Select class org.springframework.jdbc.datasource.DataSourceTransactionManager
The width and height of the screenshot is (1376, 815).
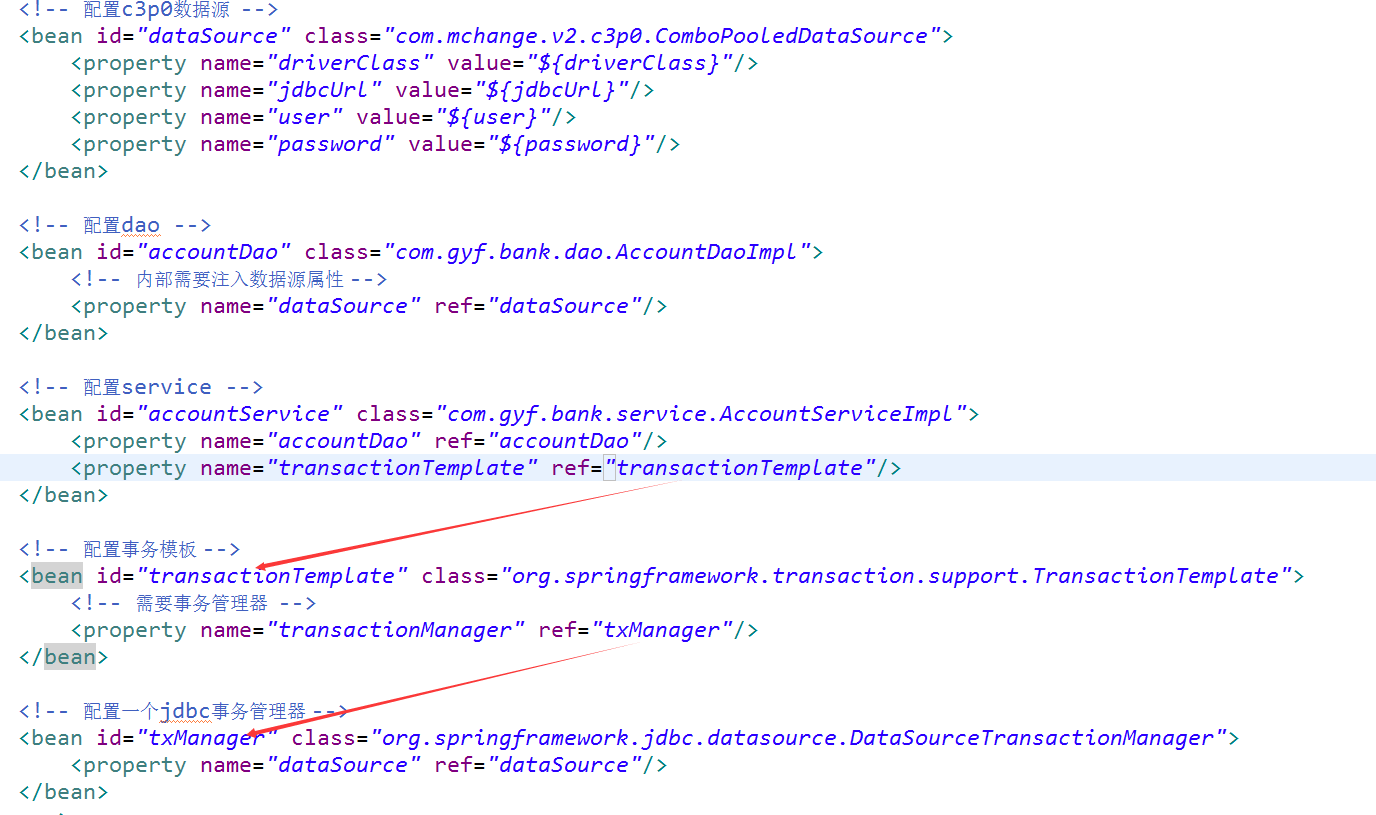click(x=799, y=738)
